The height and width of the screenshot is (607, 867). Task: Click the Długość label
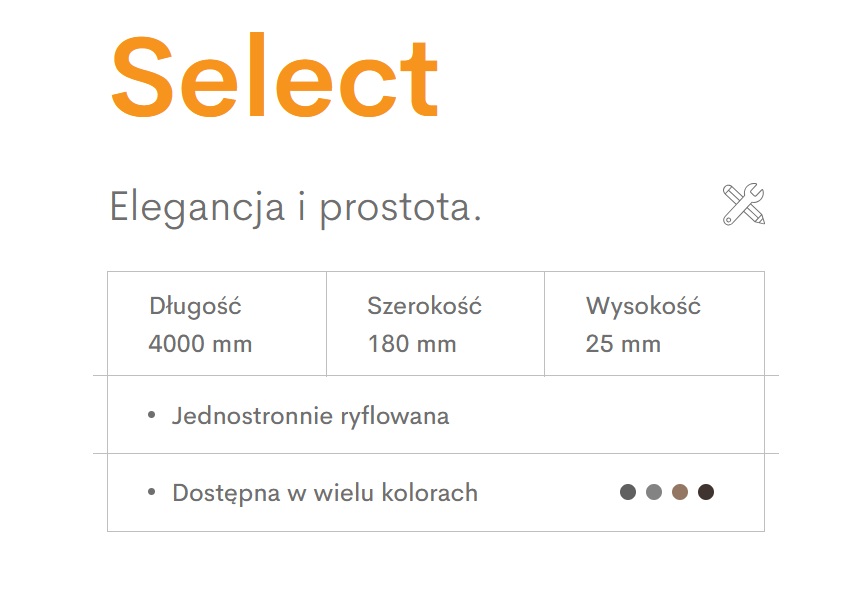(195, 306)
